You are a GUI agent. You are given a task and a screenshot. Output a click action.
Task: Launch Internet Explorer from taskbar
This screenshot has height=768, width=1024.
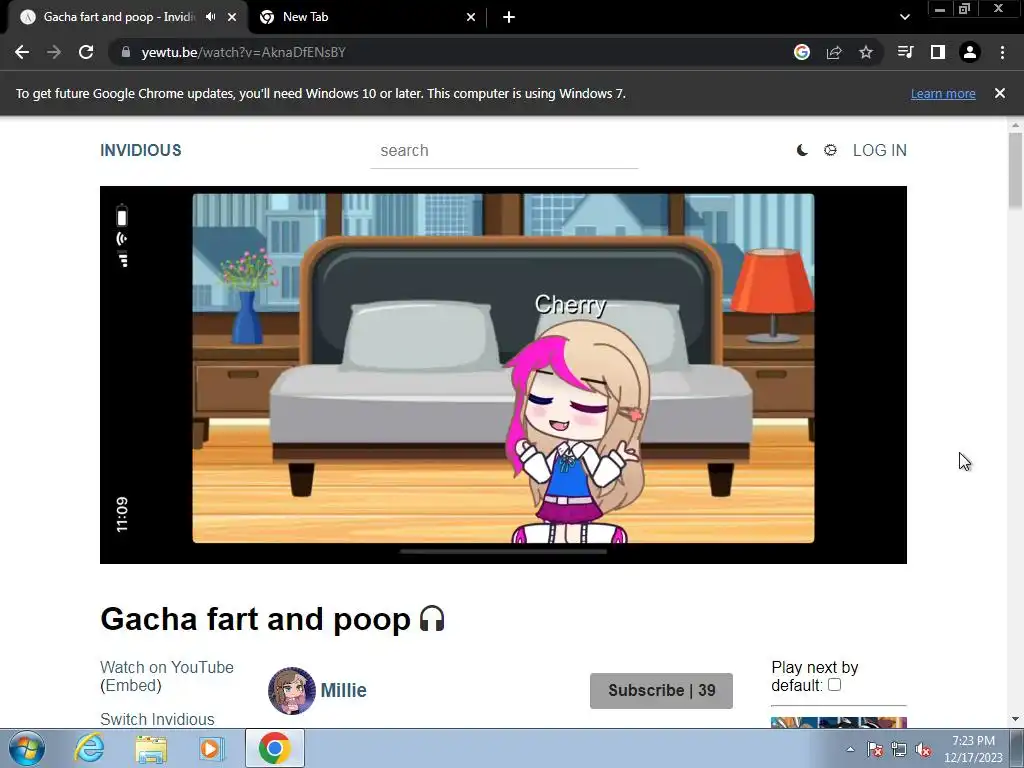click(89, 748)
